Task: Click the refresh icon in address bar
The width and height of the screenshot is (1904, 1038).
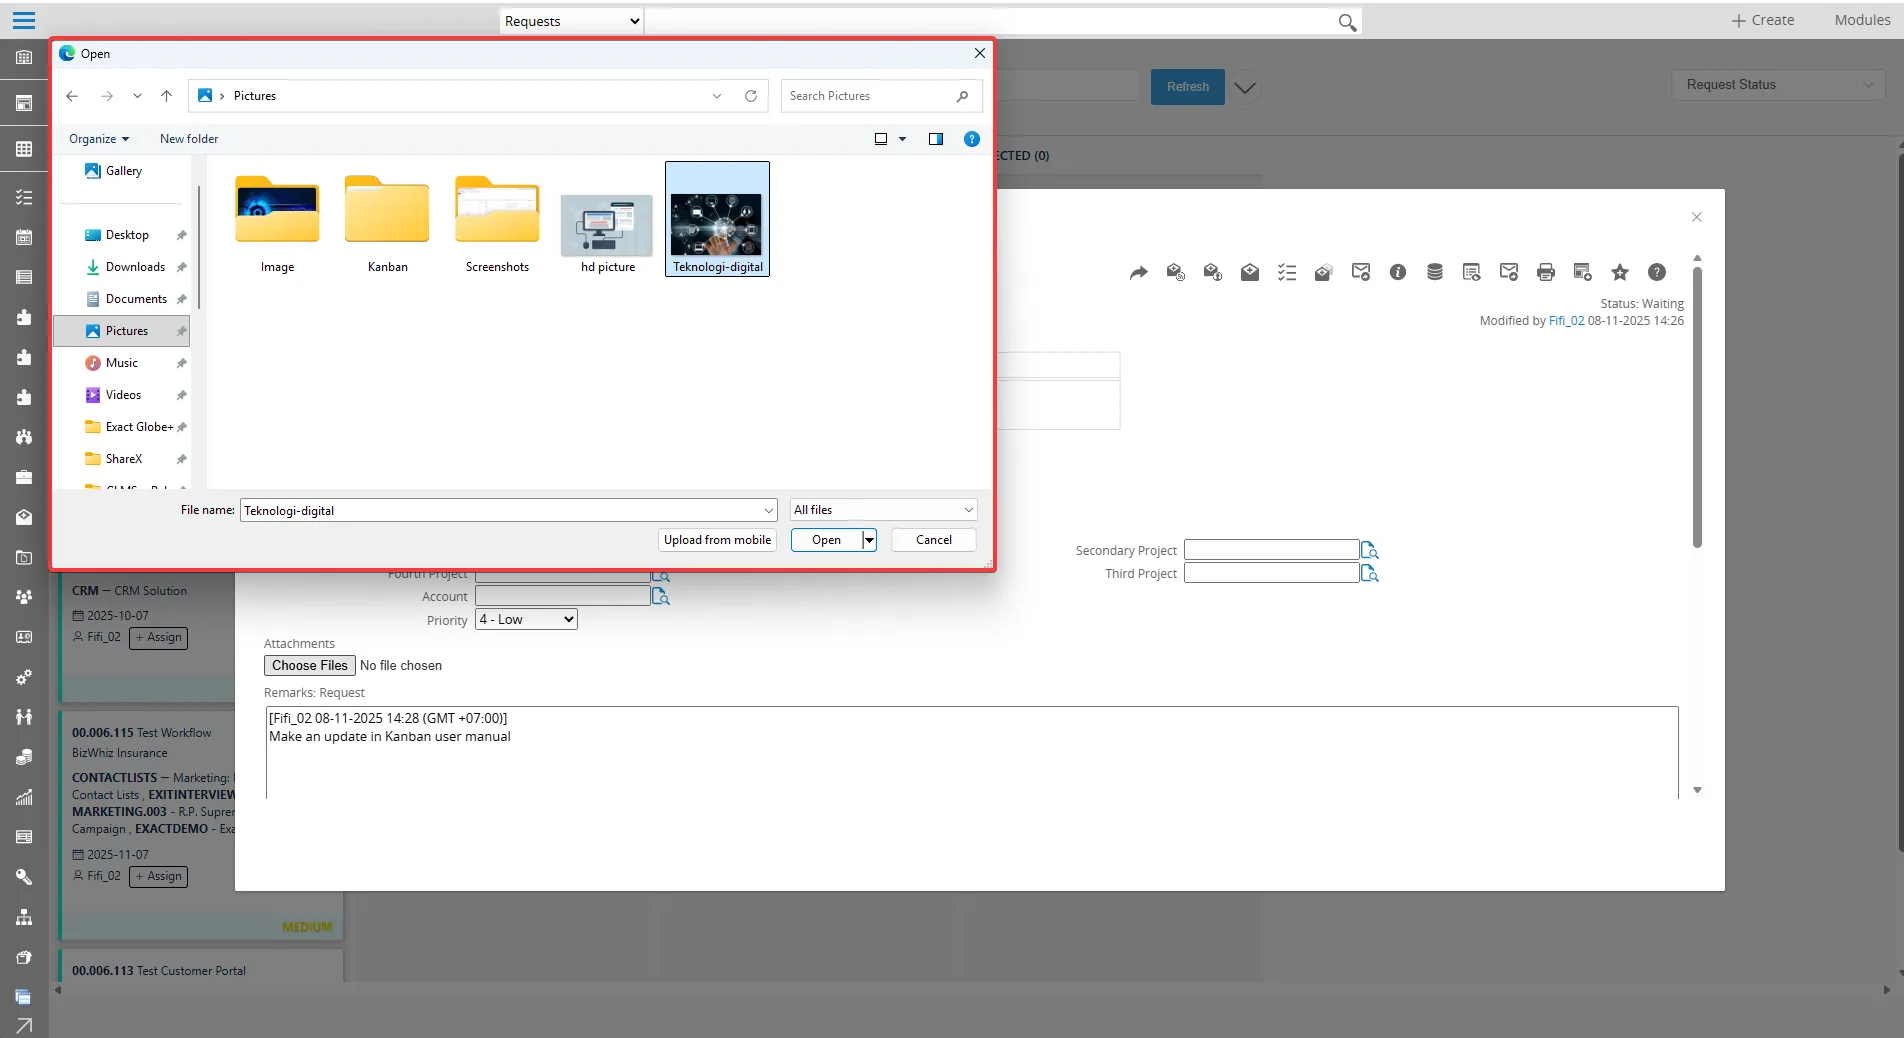Action: pos(750,96)
